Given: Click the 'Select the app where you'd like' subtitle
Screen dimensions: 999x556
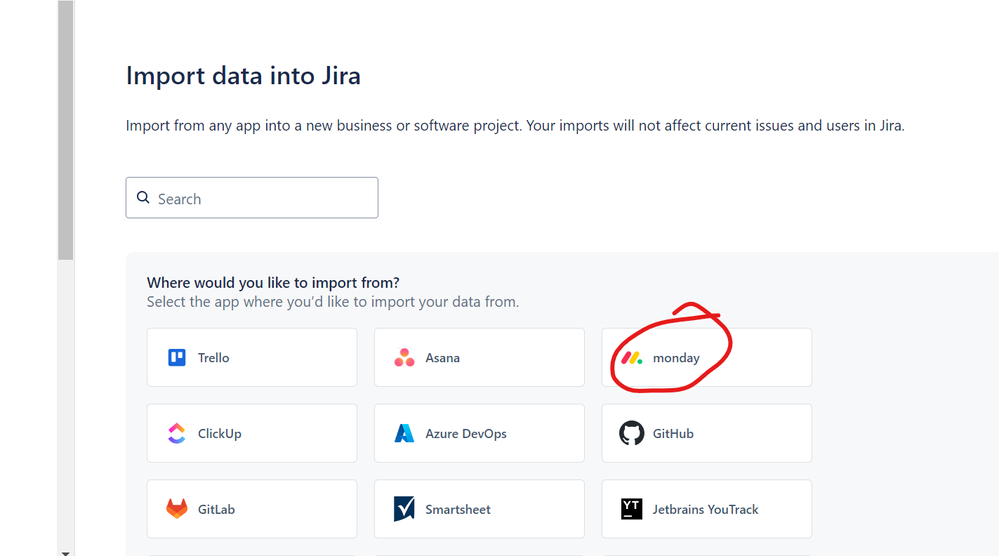Looking at the screenshot, I should 333,302.
